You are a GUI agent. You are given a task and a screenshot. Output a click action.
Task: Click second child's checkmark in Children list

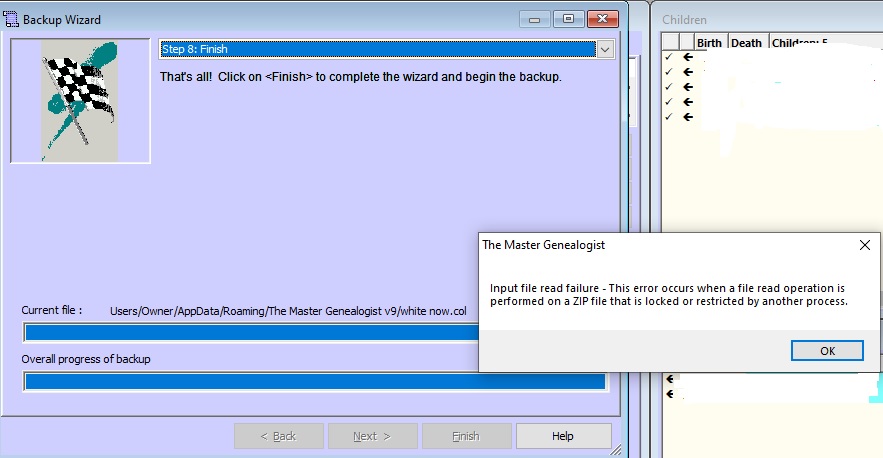click(x=668, y=72)
